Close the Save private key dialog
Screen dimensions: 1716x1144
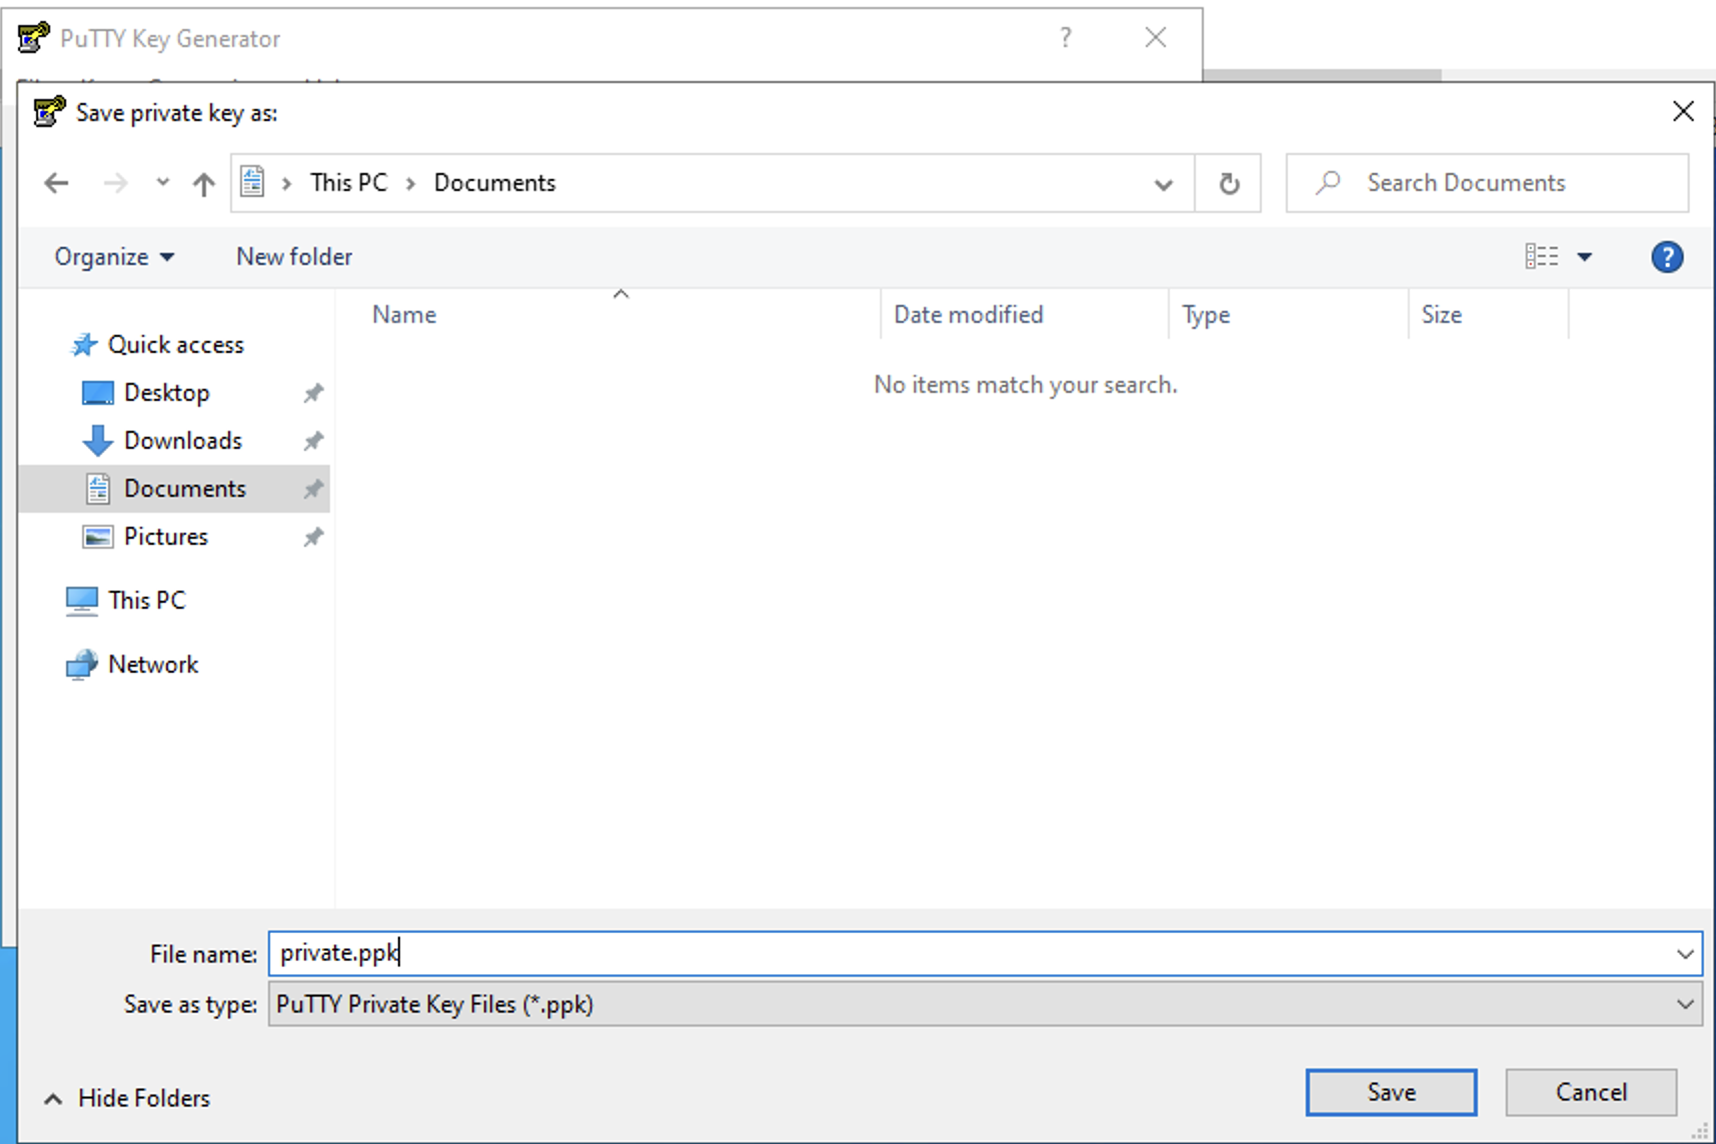click(x=1683, y=112)
